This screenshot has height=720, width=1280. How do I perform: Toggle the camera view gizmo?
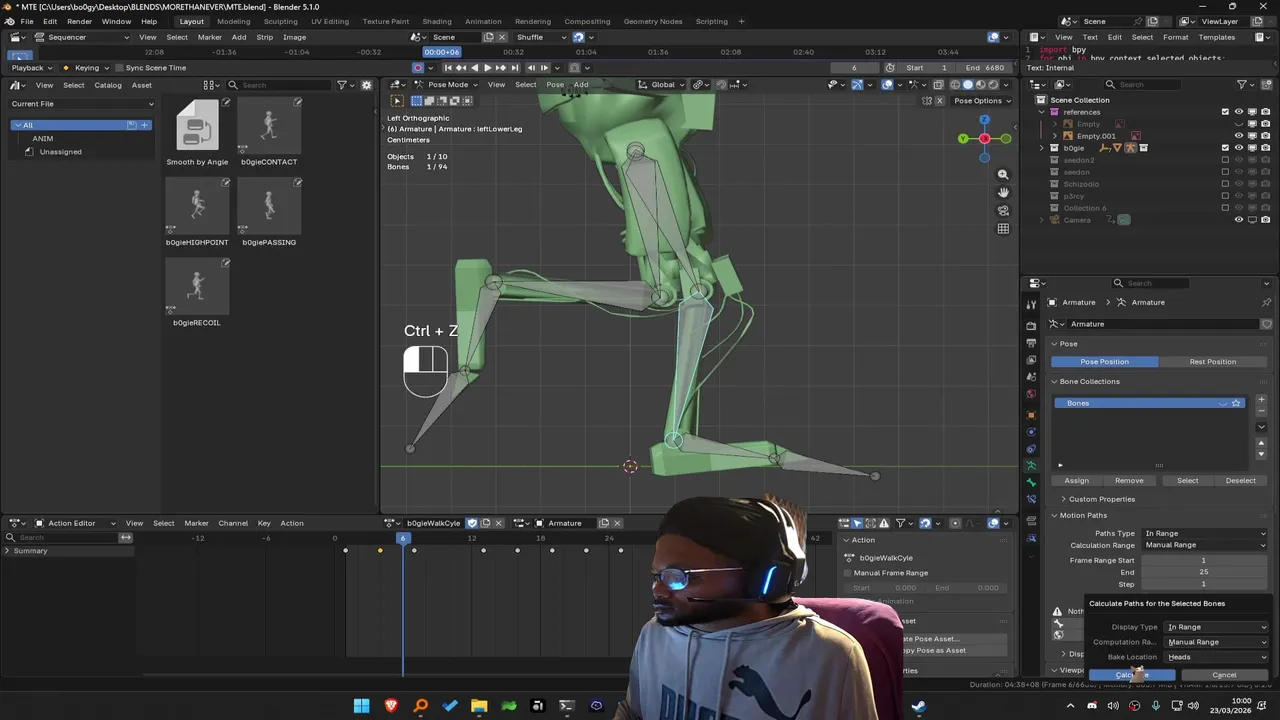1003,210
